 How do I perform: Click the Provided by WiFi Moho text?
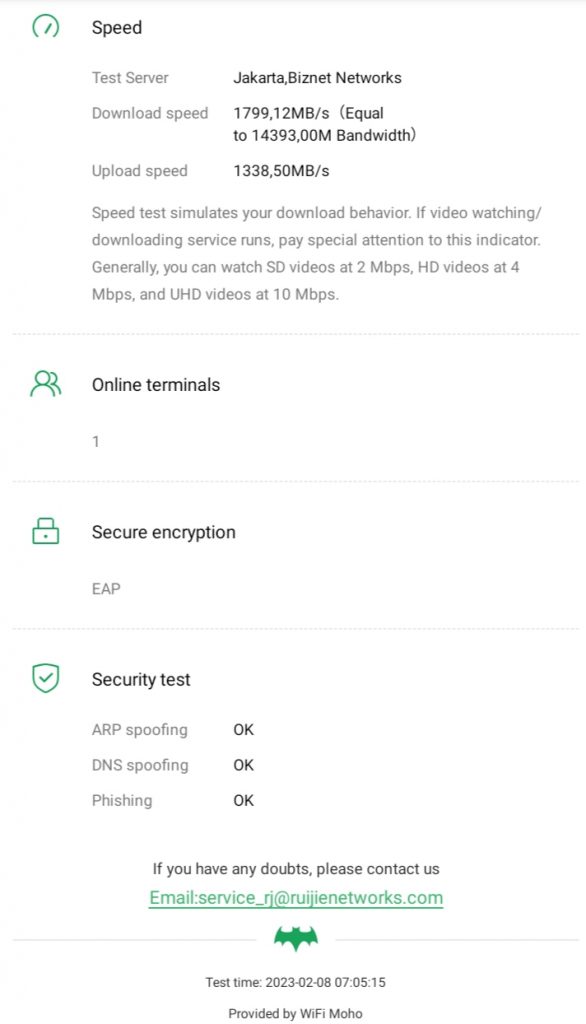[295, 1014]
